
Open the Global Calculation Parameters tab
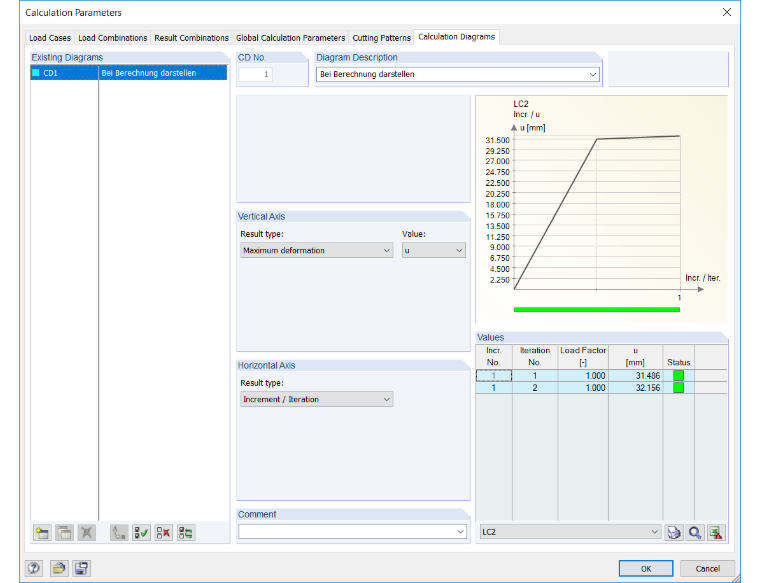pyautogui.click(x=290, y=38)
